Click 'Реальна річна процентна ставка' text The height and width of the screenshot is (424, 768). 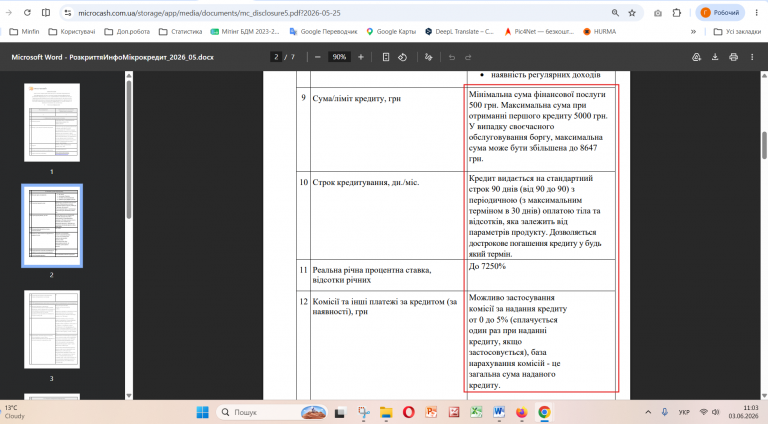(372, 270)
